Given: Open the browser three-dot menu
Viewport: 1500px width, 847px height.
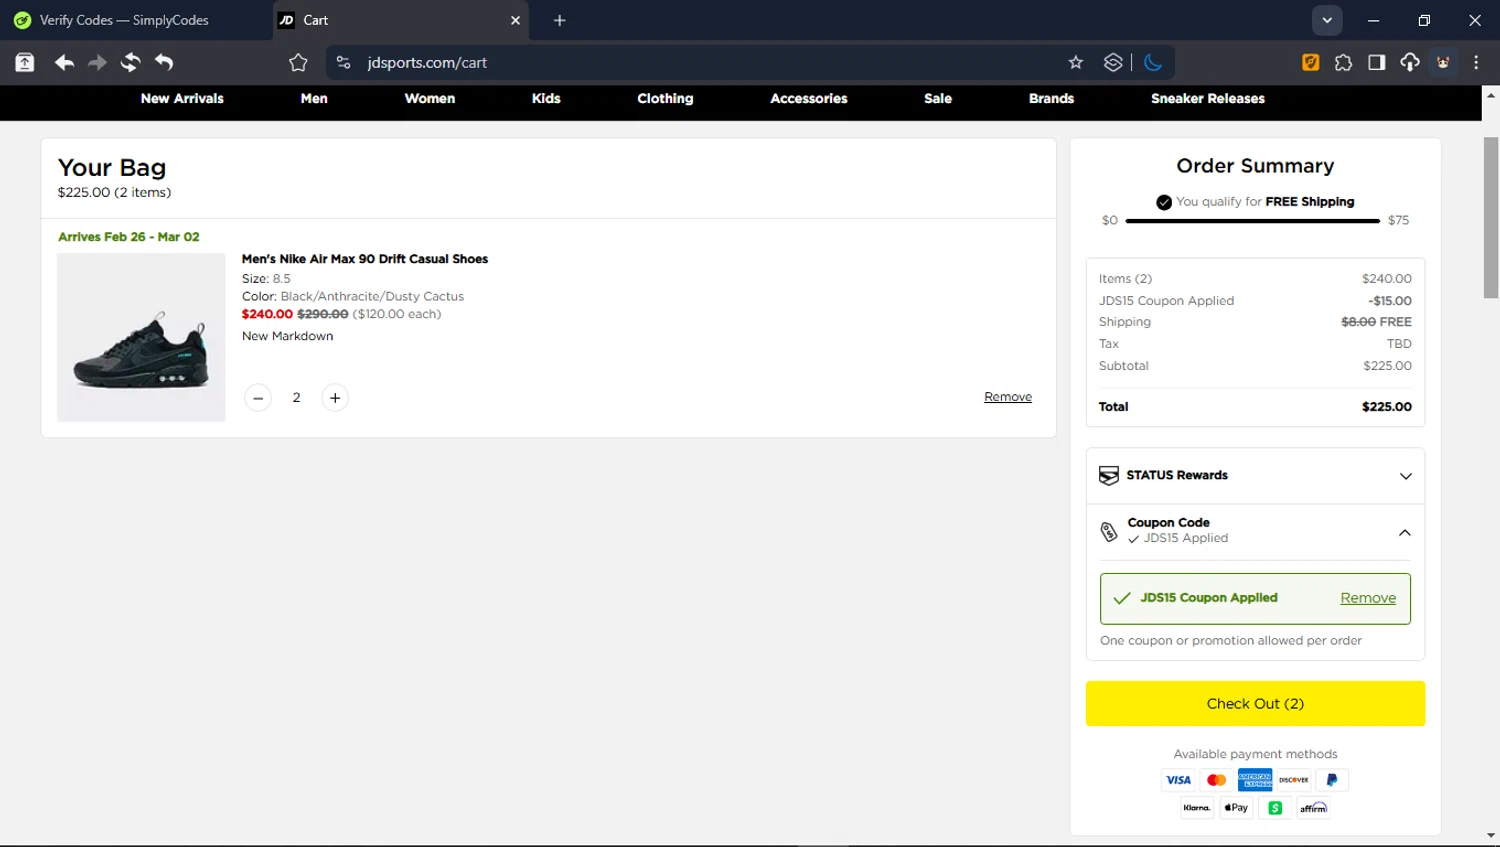Looking at the screenshot, I should coord(1476,63).
